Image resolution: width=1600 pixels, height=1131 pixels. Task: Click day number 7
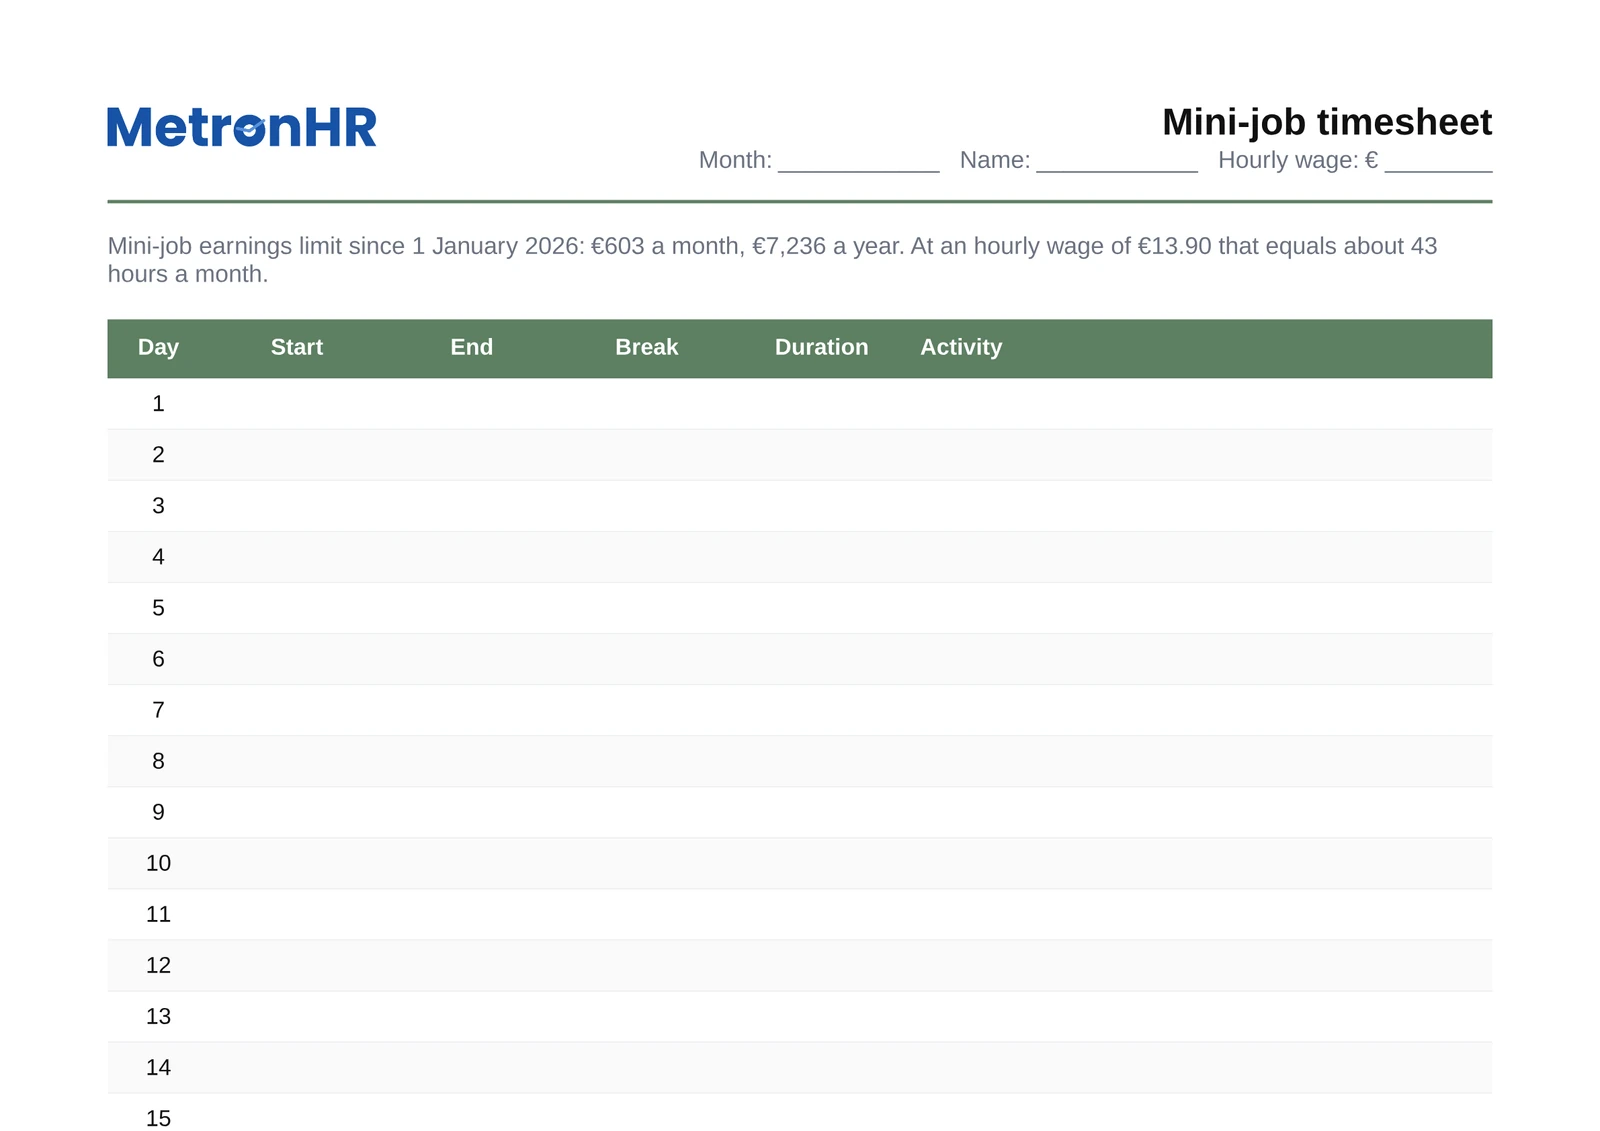pyautogui.click(x=158, y=710)
